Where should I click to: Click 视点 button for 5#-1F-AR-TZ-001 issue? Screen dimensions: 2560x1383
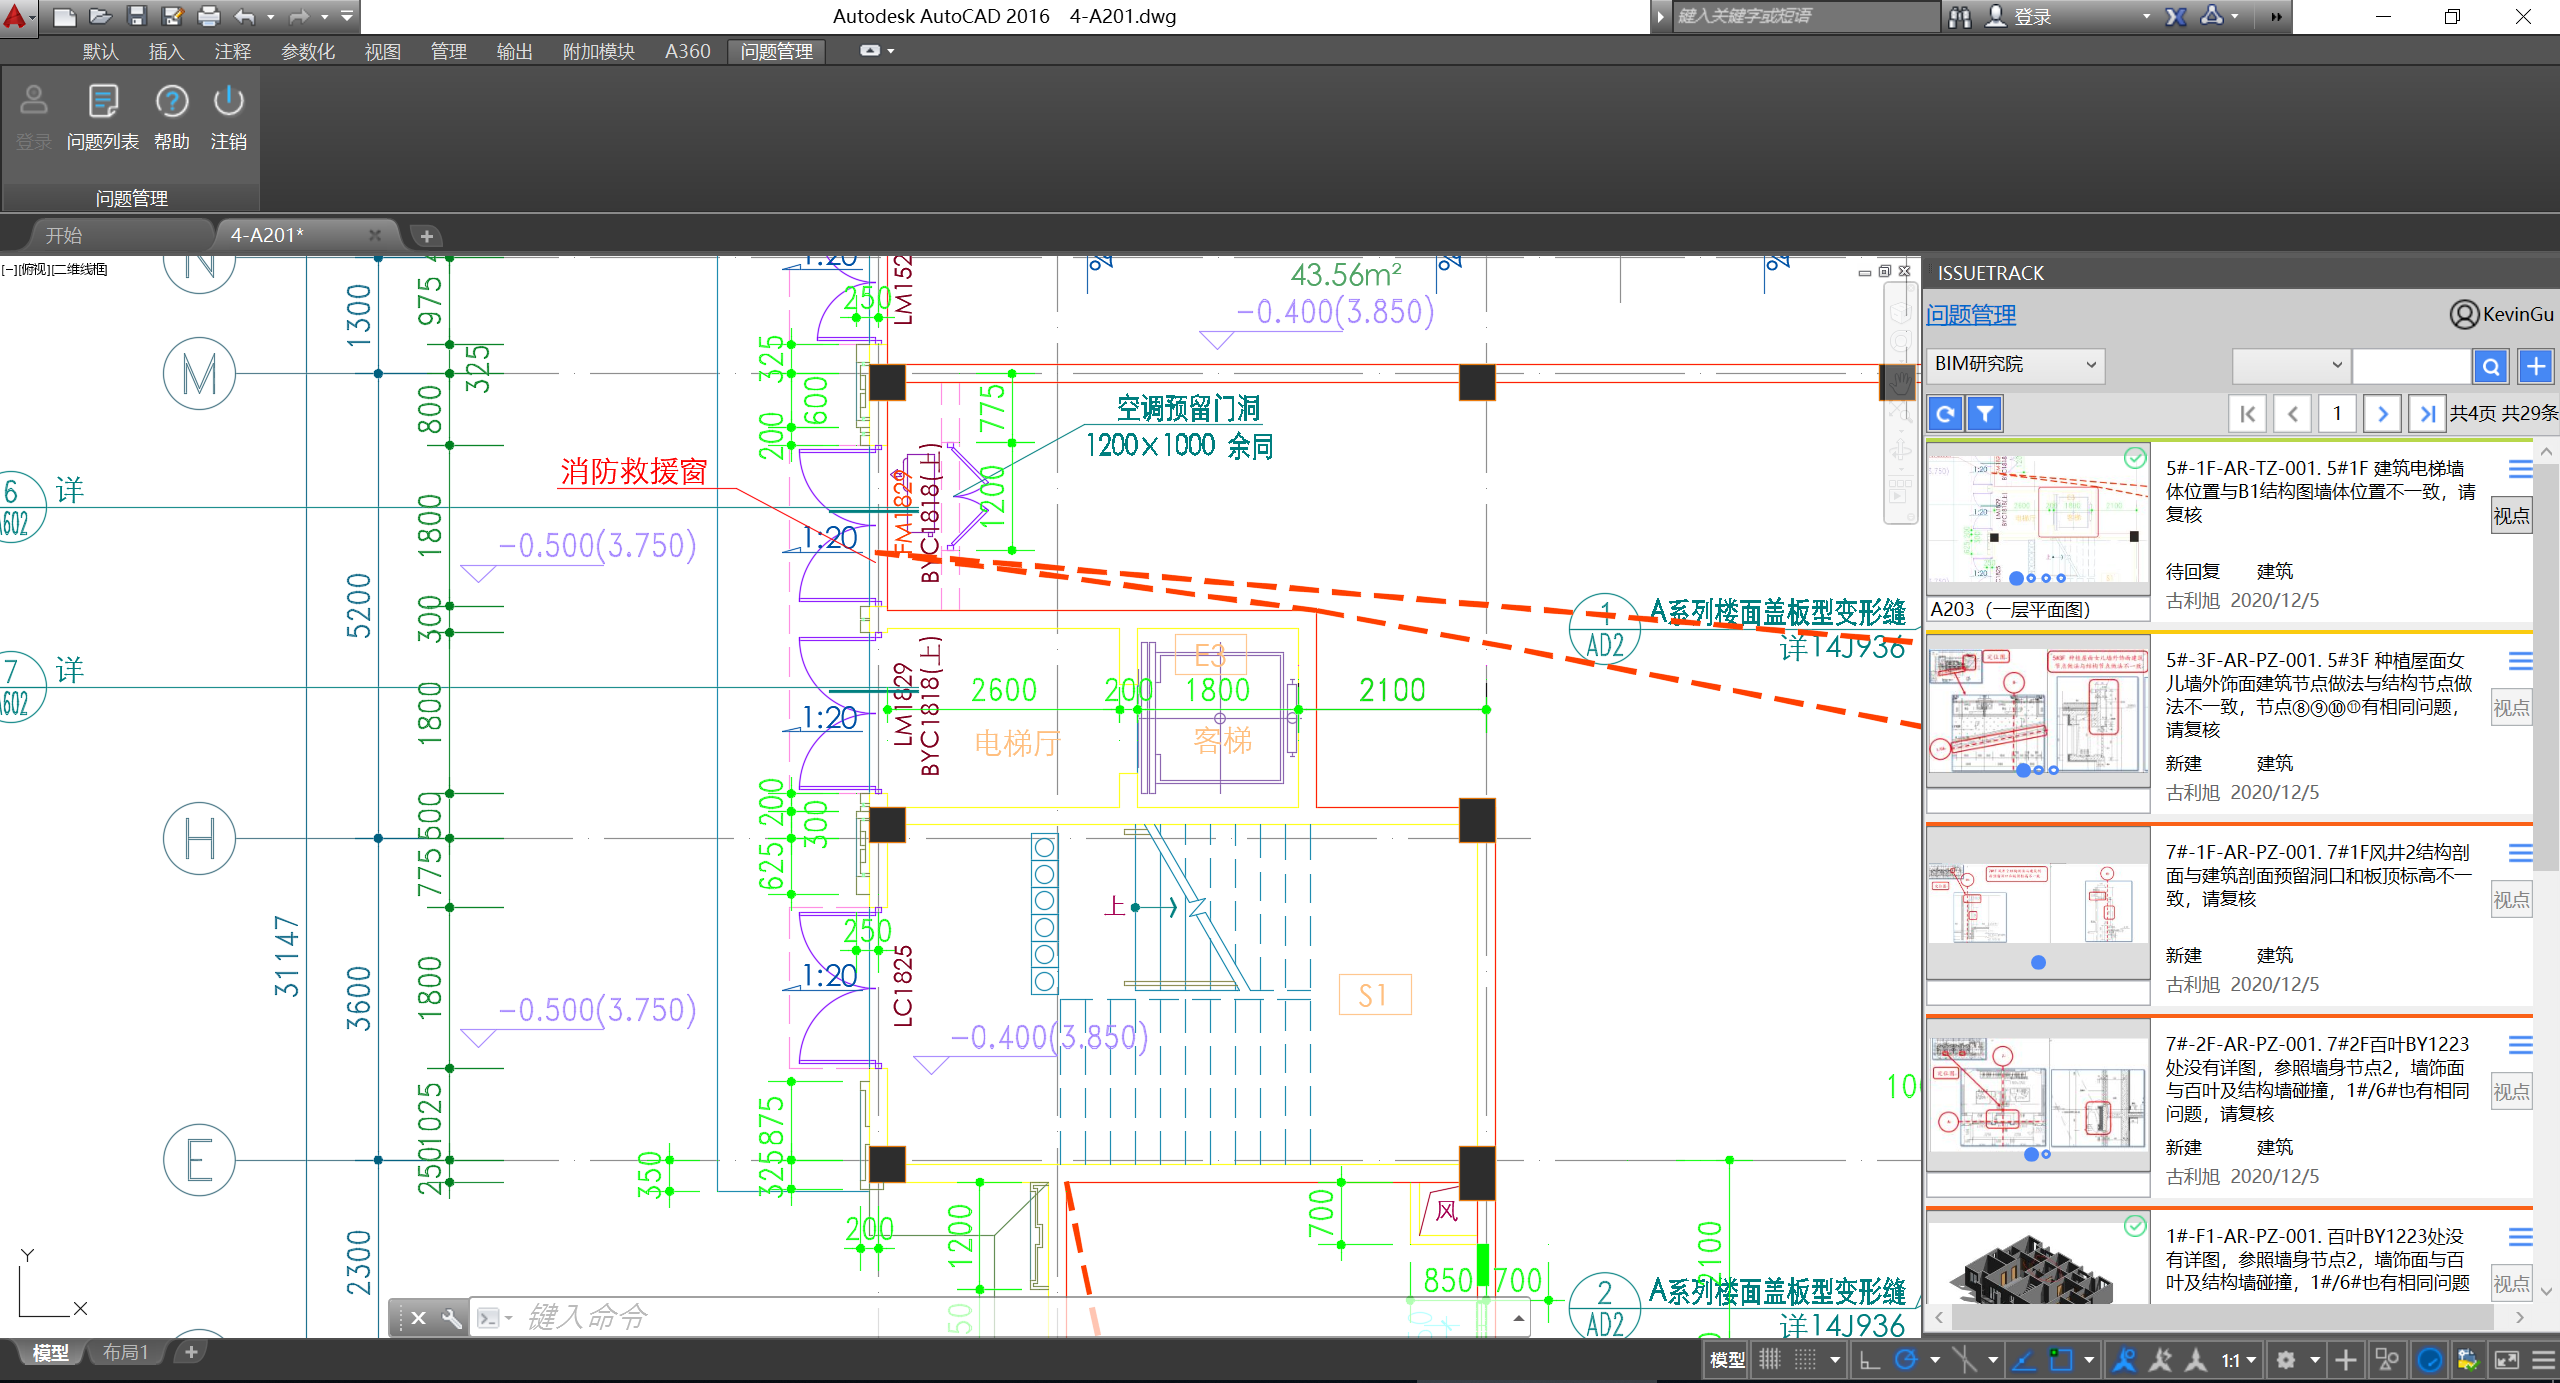click(x=2510, y=516)
